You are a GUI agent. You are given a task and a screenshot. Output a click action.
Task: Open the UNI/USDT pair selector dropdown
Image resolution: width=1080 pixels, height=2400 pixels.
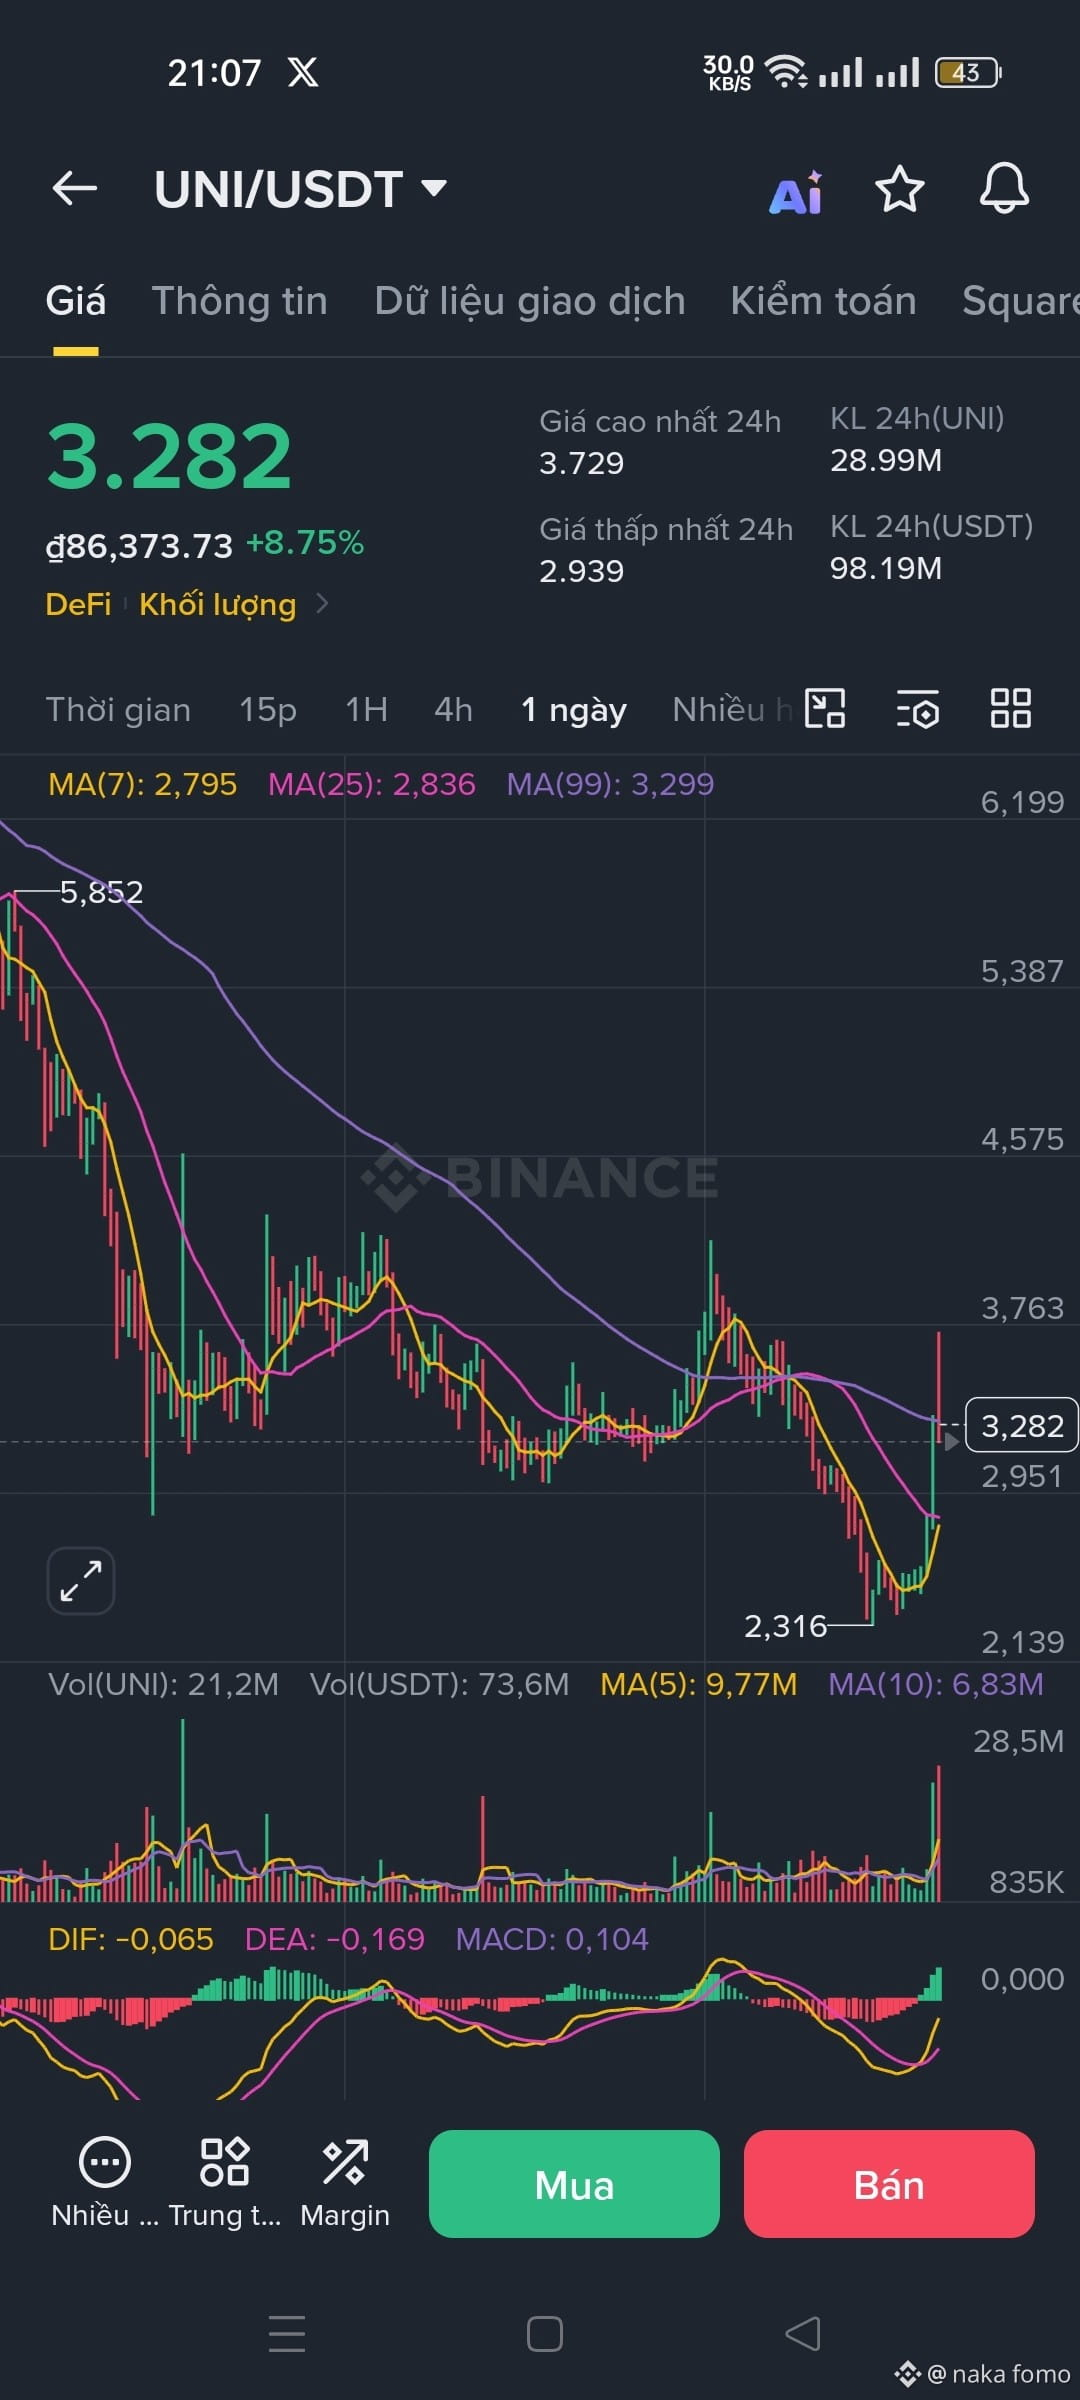coord(301,189)
